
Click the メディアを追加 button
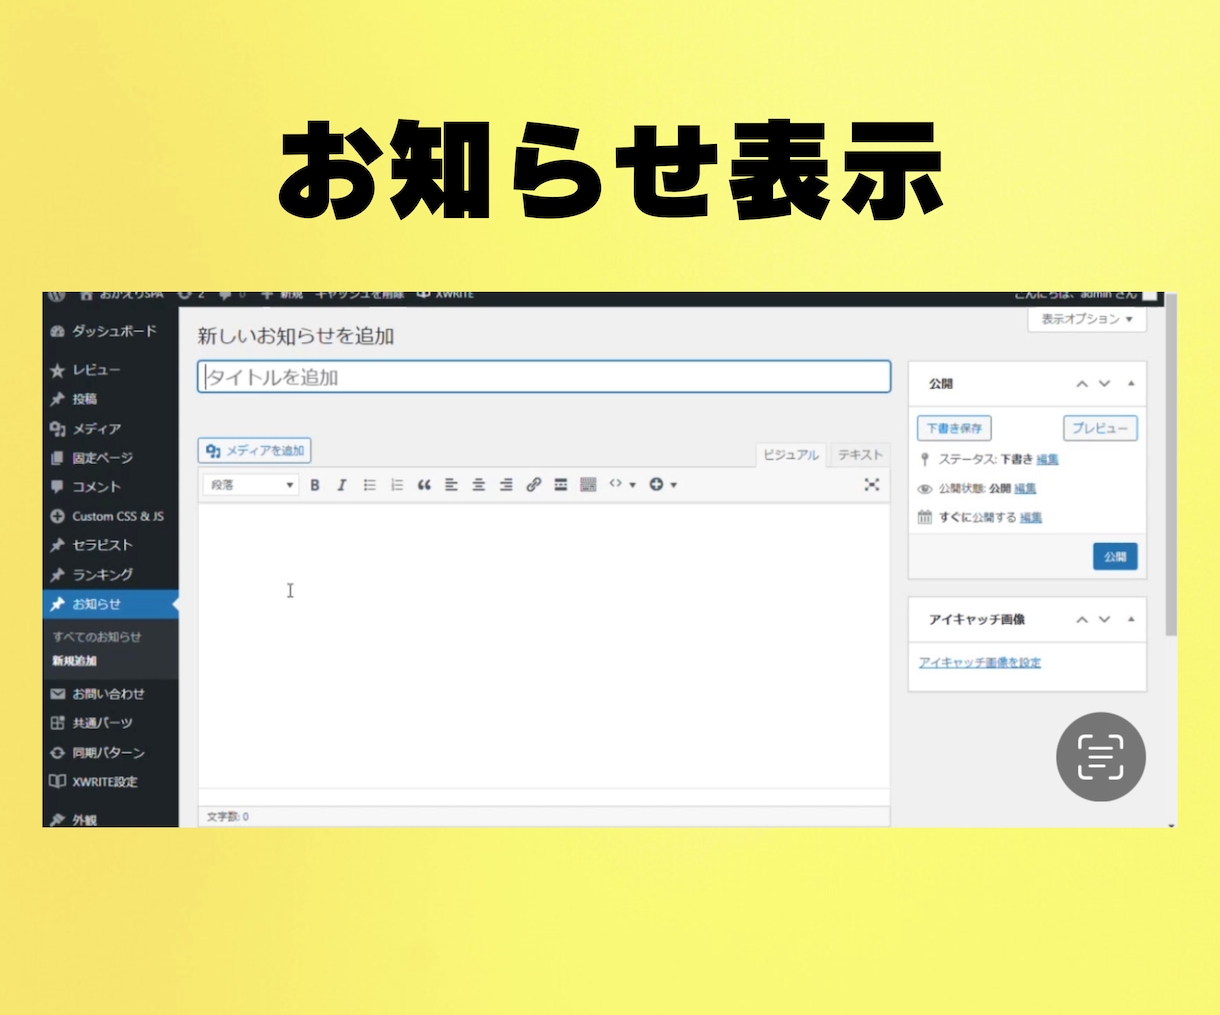click(x=255, y=451)
